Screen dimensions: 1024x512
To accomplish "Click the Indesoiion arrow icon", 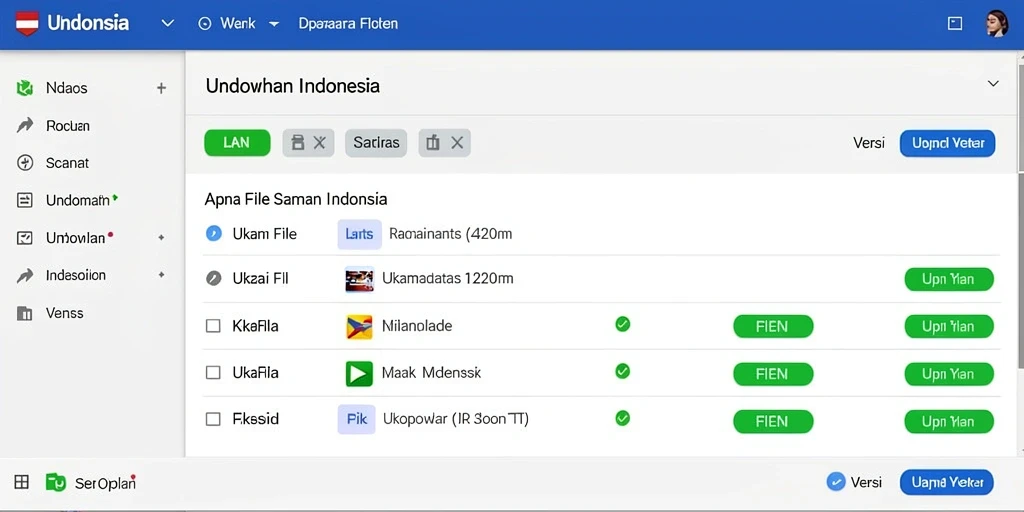I will 25,276.
